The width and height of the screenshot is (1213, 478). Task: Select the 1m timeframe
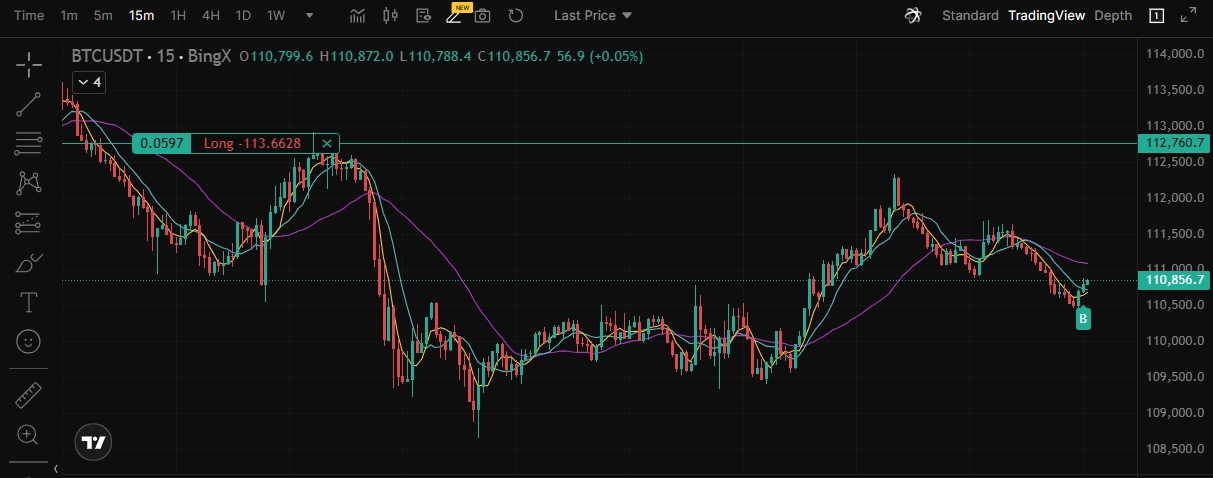[x=69, y=15]
